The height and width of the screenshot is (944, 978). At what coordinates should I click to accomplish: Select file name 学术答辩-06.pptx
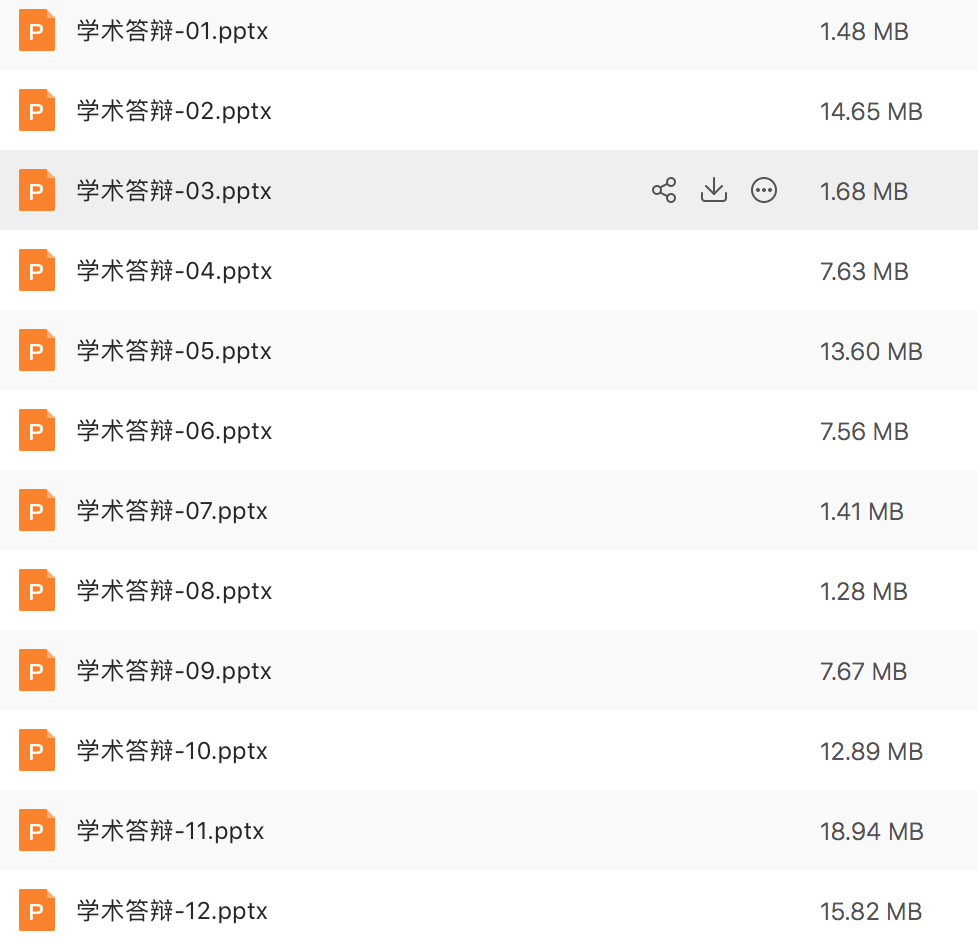174,431
